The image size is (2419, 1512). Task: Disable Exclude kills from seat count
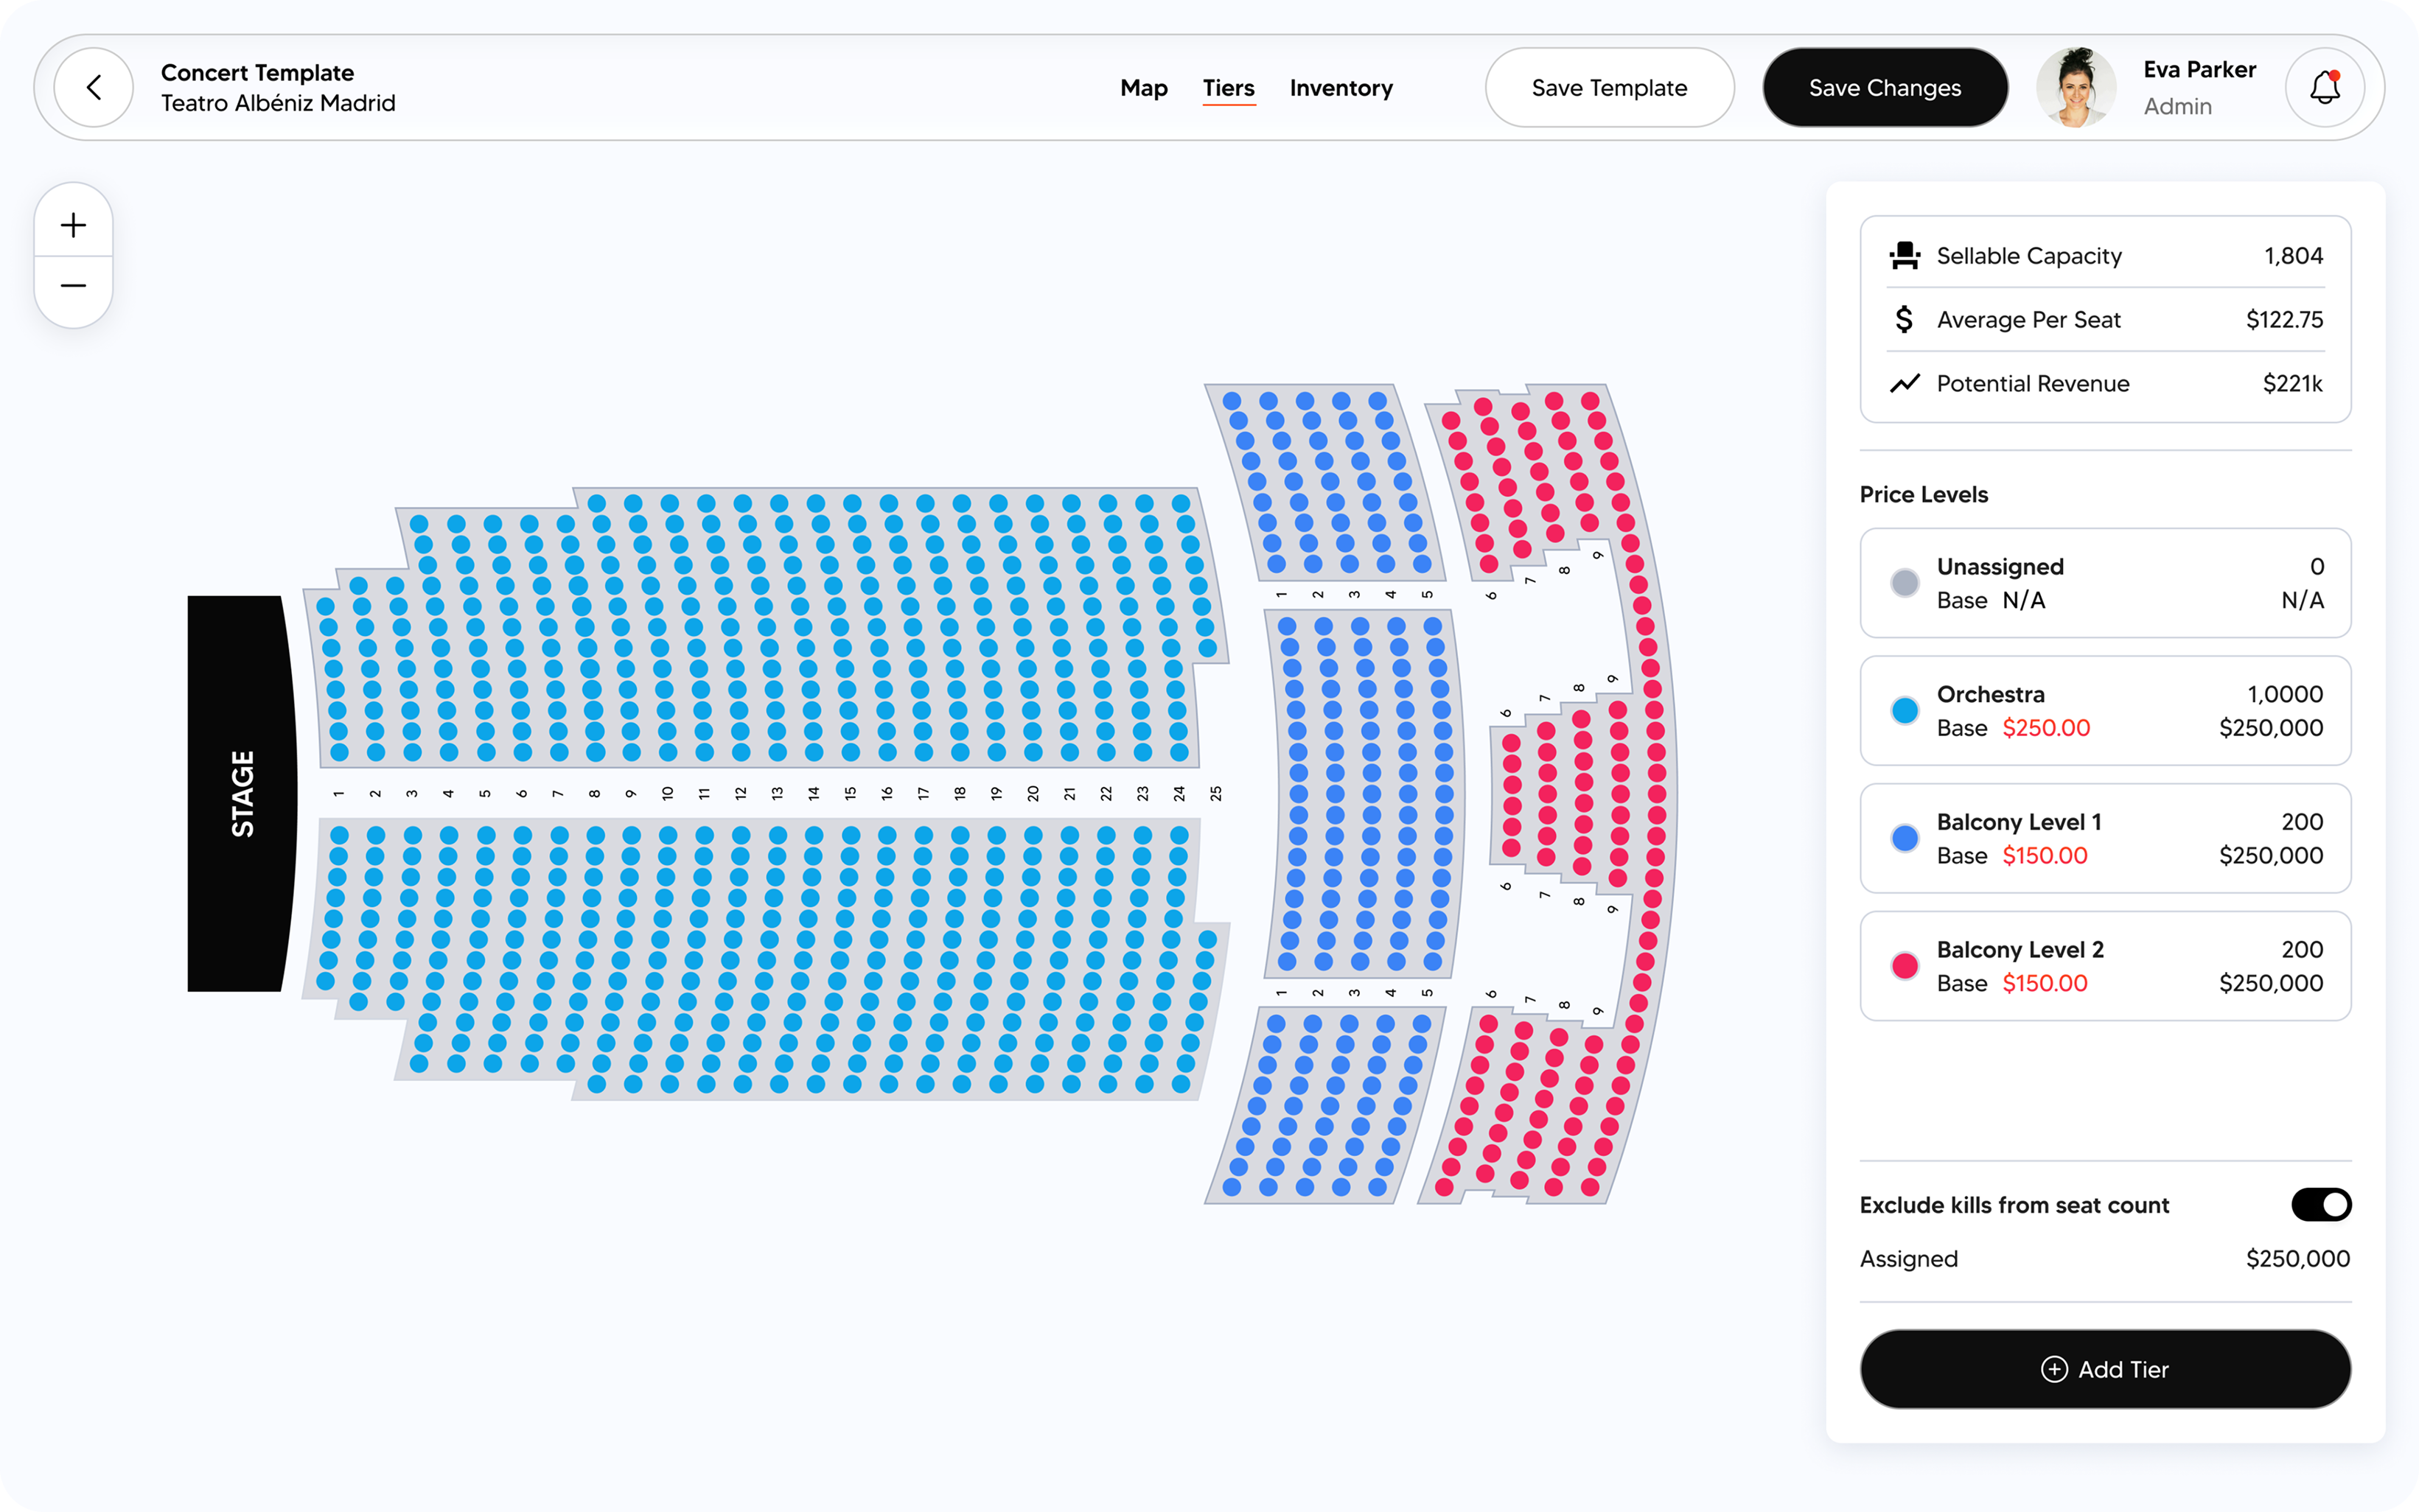2322,1204
